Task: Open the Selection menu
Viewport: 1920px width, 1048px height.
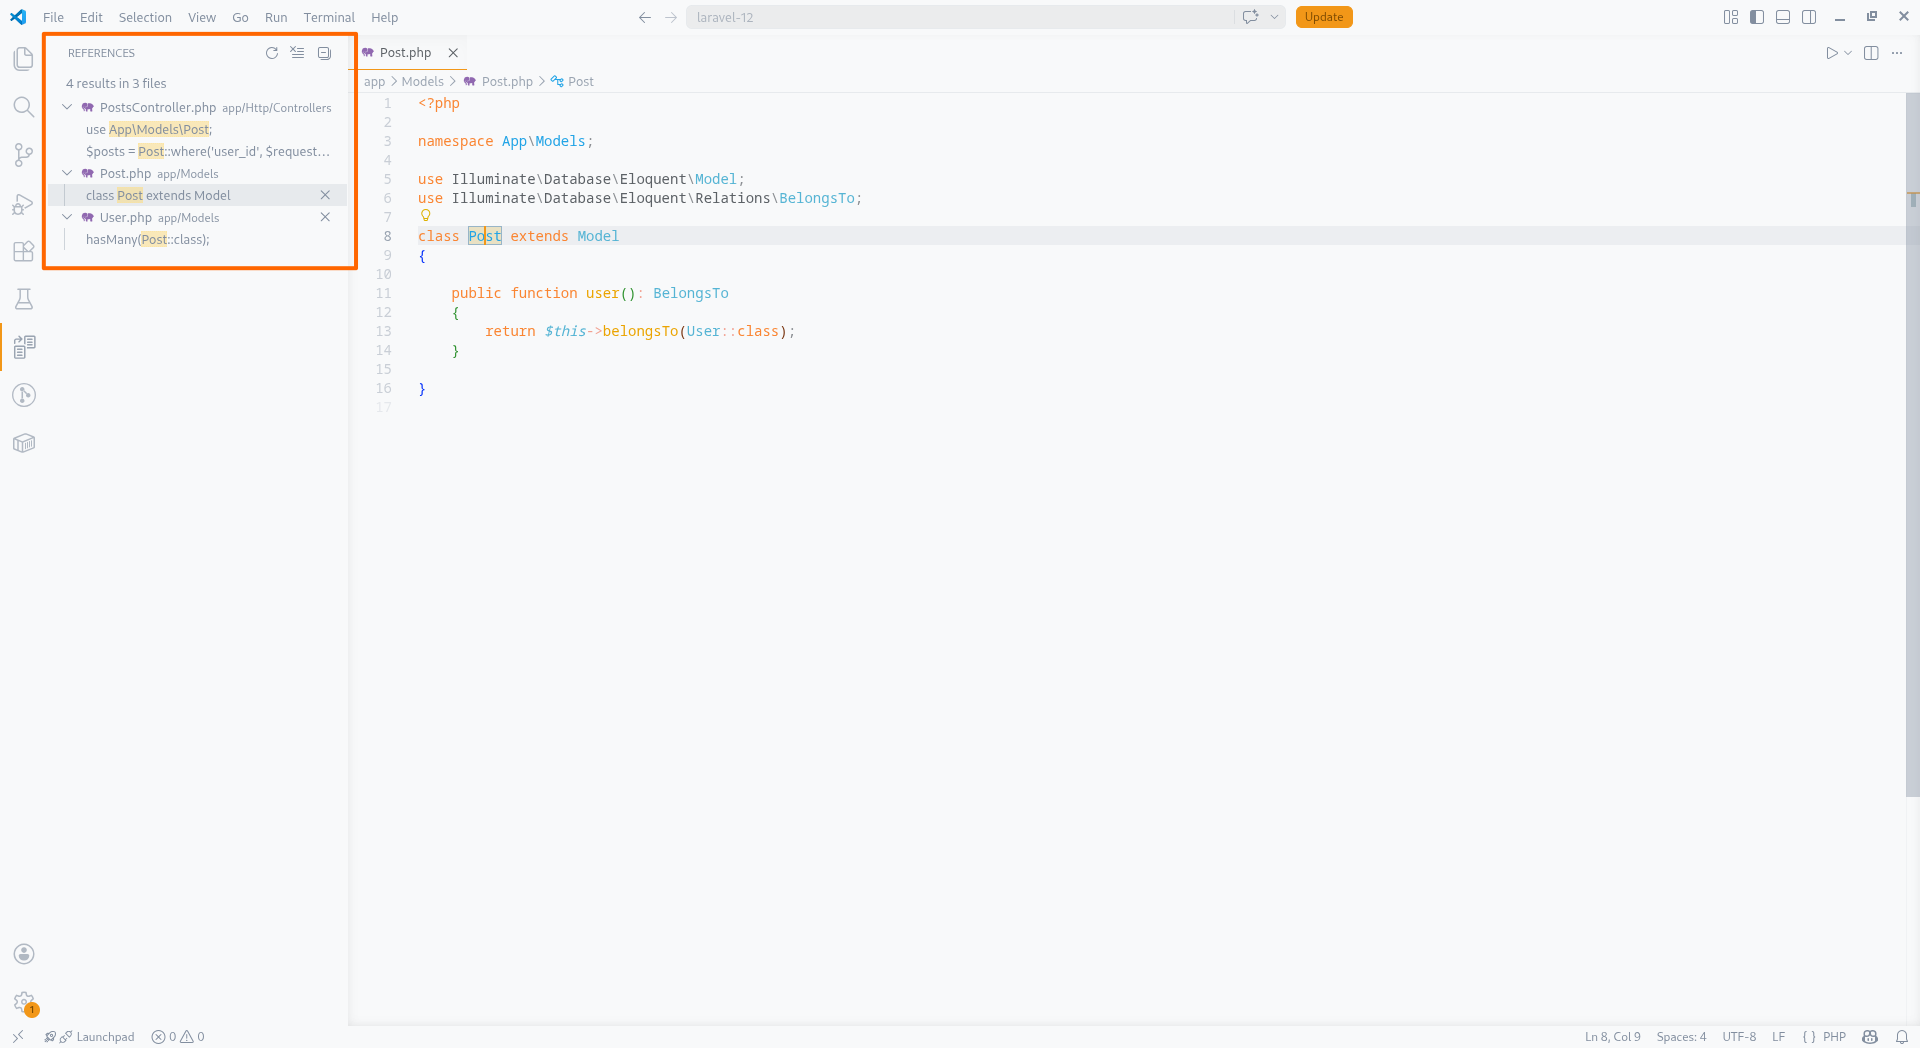Action: pos(145,17)
